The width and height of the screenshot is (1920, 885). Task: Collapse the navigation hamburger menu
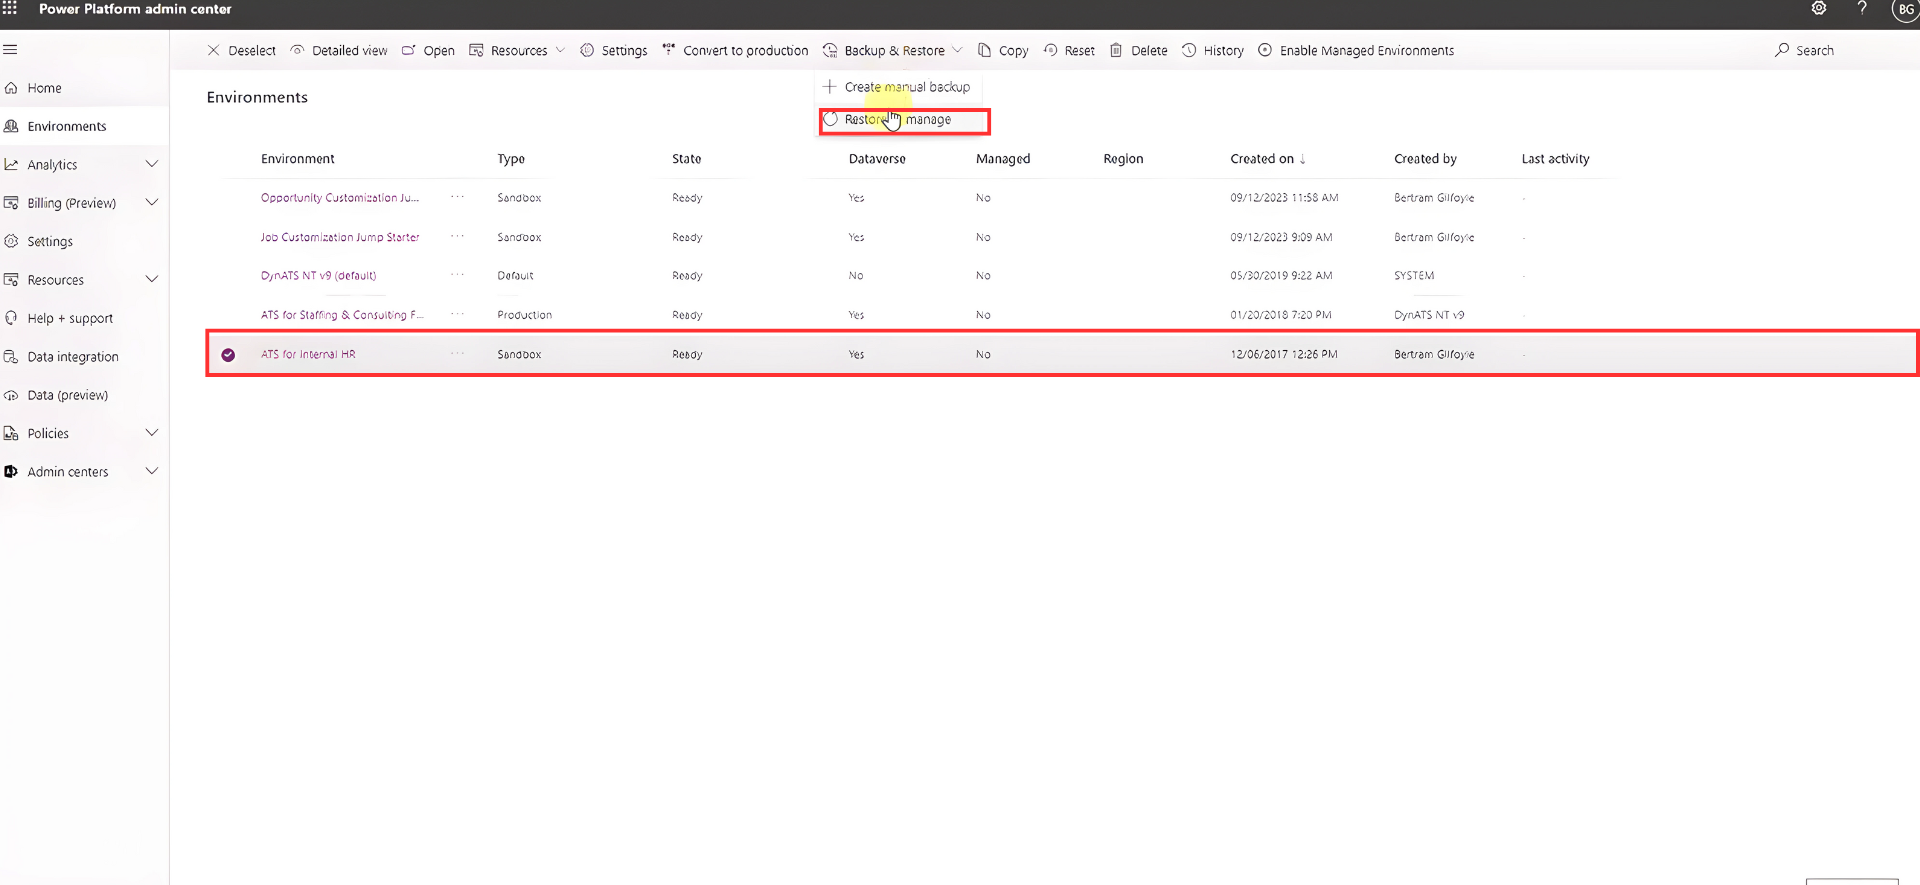(10, 49)
